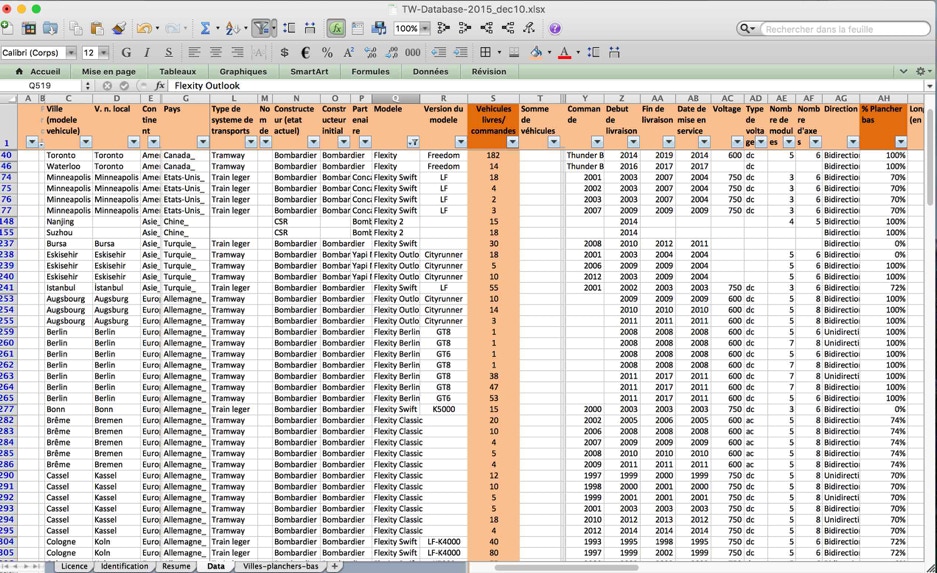The image size is (937, 573).
Task: Apply the red font color A
Action: [564, 53]
